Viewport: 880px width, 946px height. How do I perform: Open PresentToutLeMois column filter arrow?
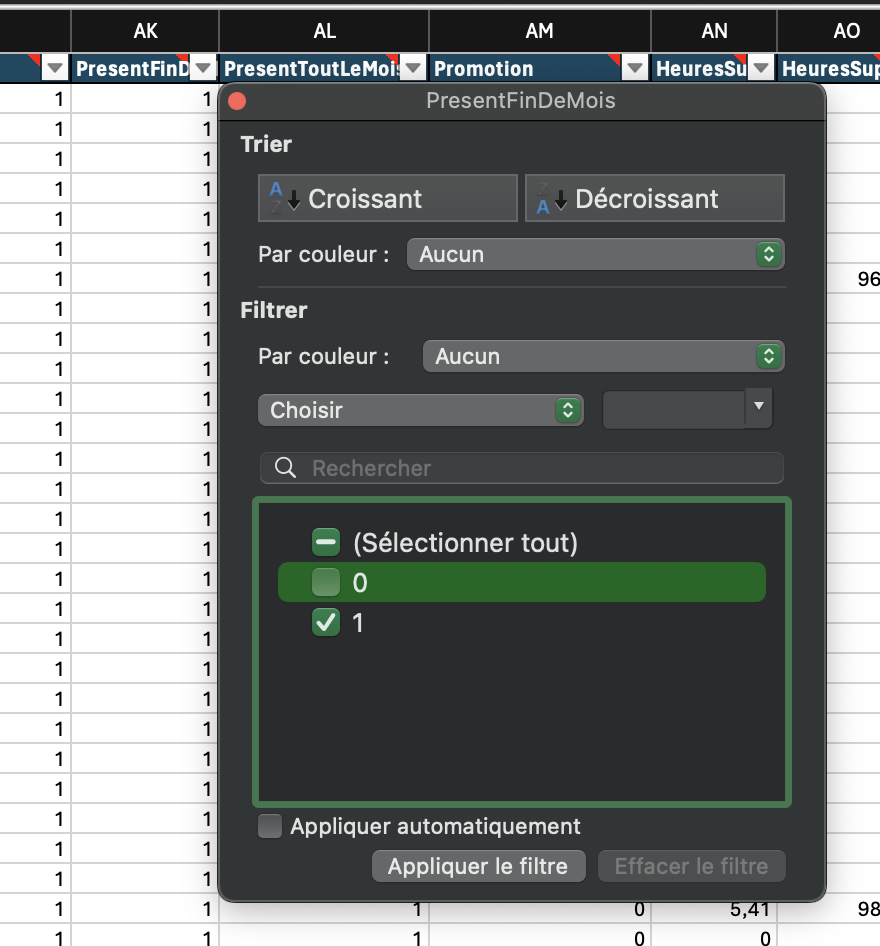(413, 68)
